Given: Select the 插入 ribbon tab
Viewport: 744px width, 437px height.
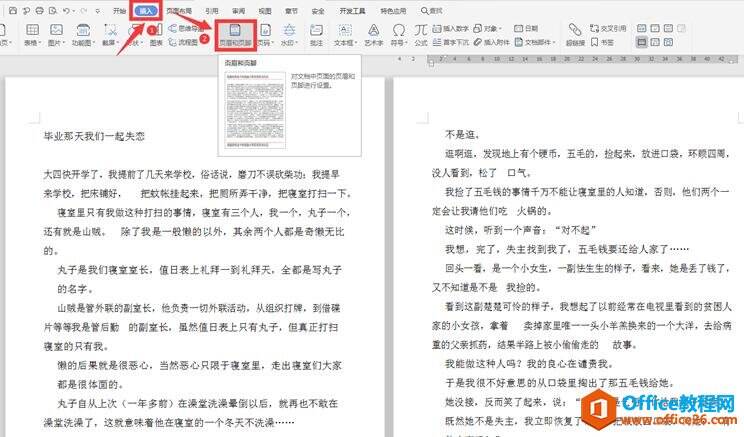Looking at the screenshot, I should tap(146, 10).
